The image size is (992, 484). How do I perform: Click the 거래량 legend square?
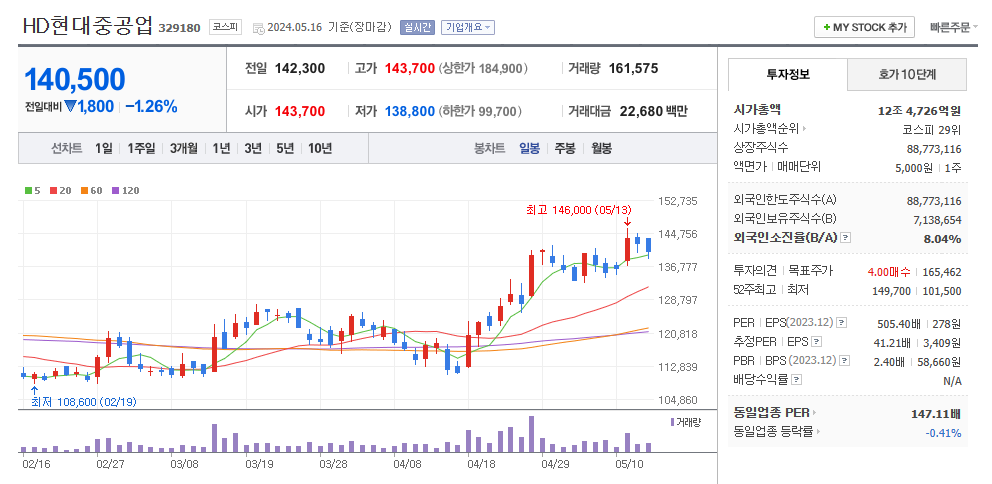672,422
